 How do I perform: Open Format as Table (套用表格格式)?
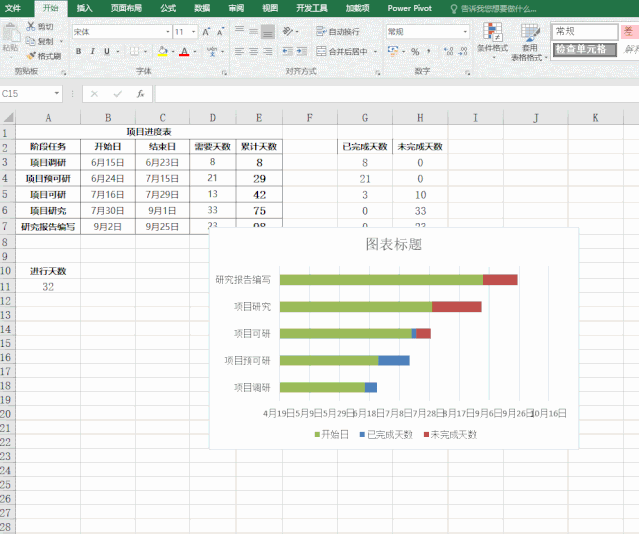point(529,42)
